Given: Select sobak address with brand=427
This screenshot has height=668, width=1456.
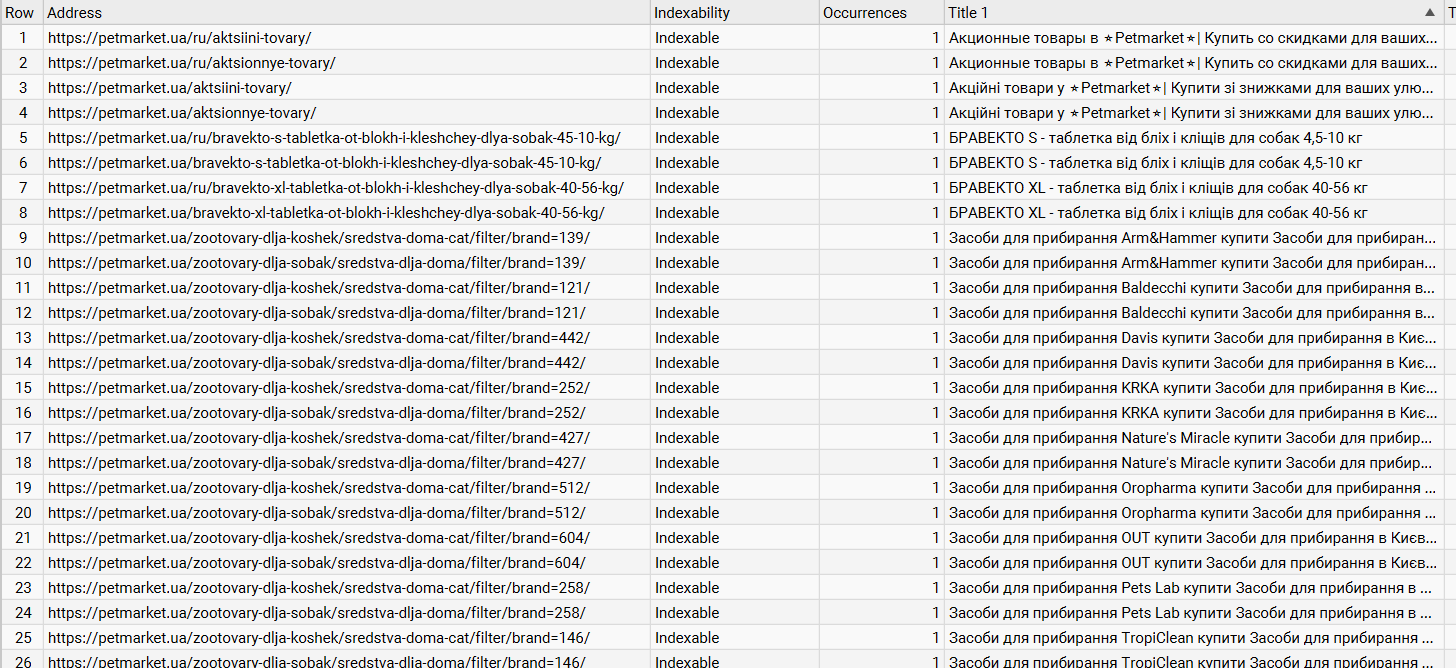Looking at the screenshot, I should pos(316,463).
